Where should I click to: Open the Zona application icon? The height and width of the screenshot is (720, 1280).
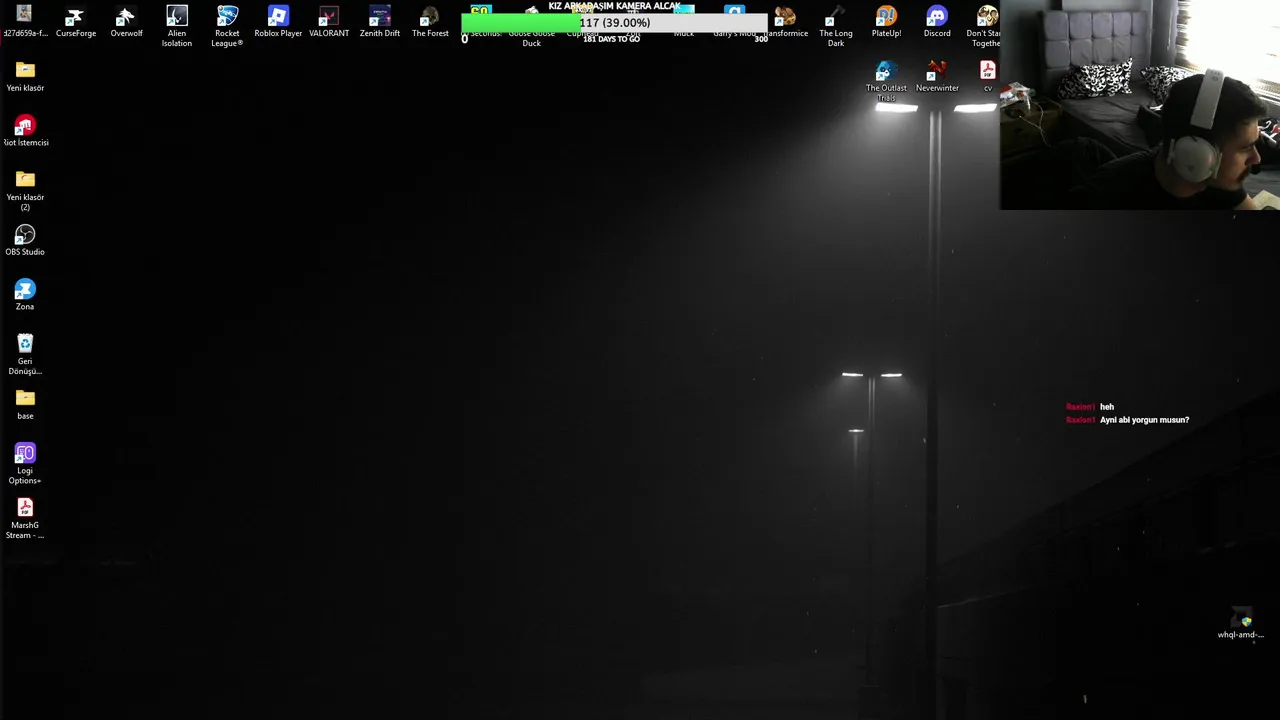(x=25, y=295)
